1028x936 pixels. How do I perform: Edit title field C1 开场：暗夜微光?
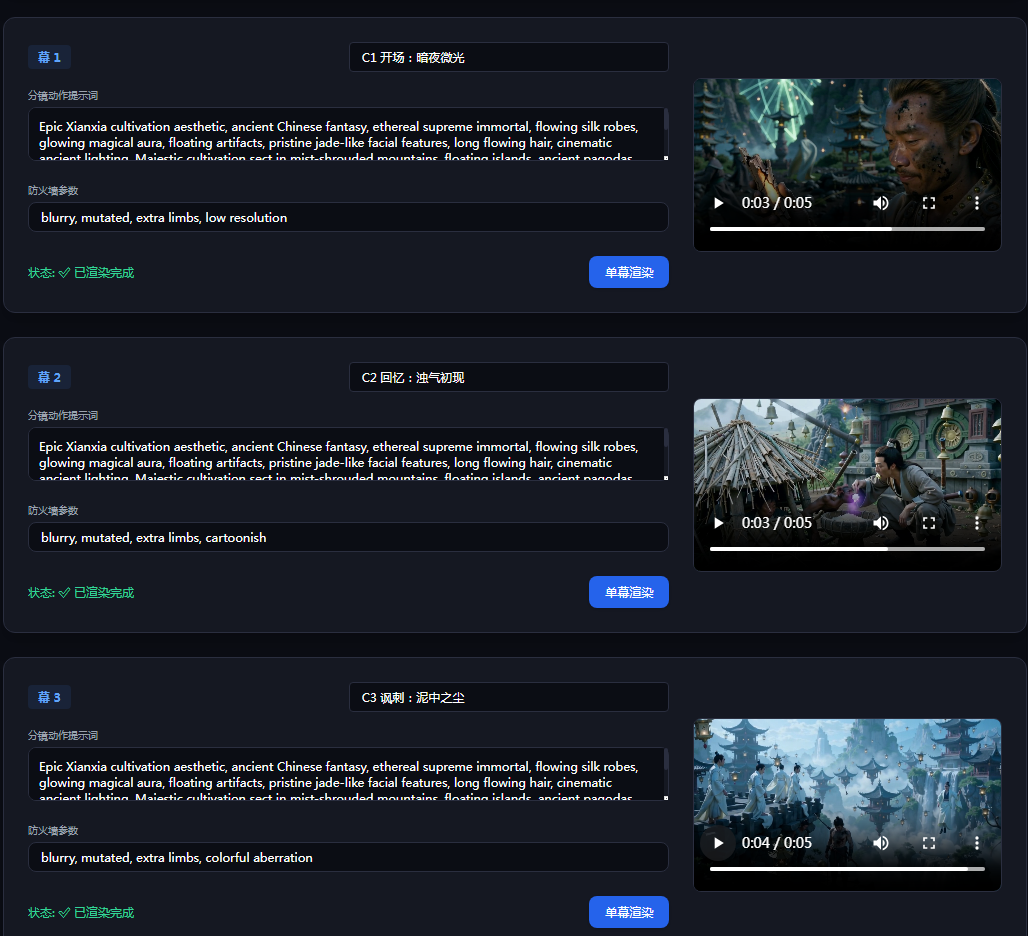[x=509, y=57]
